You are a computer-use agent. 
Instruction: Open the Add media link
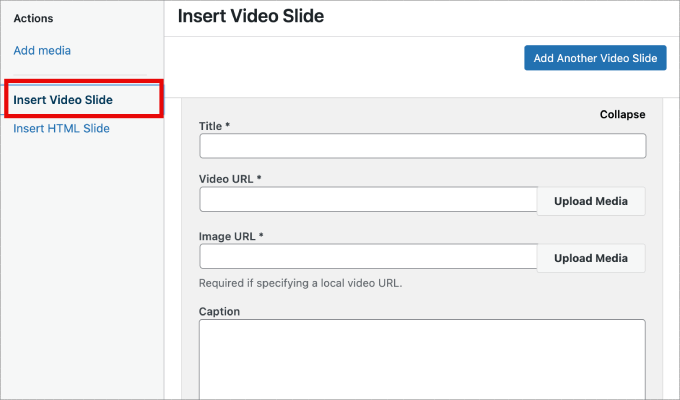(42, 50)
